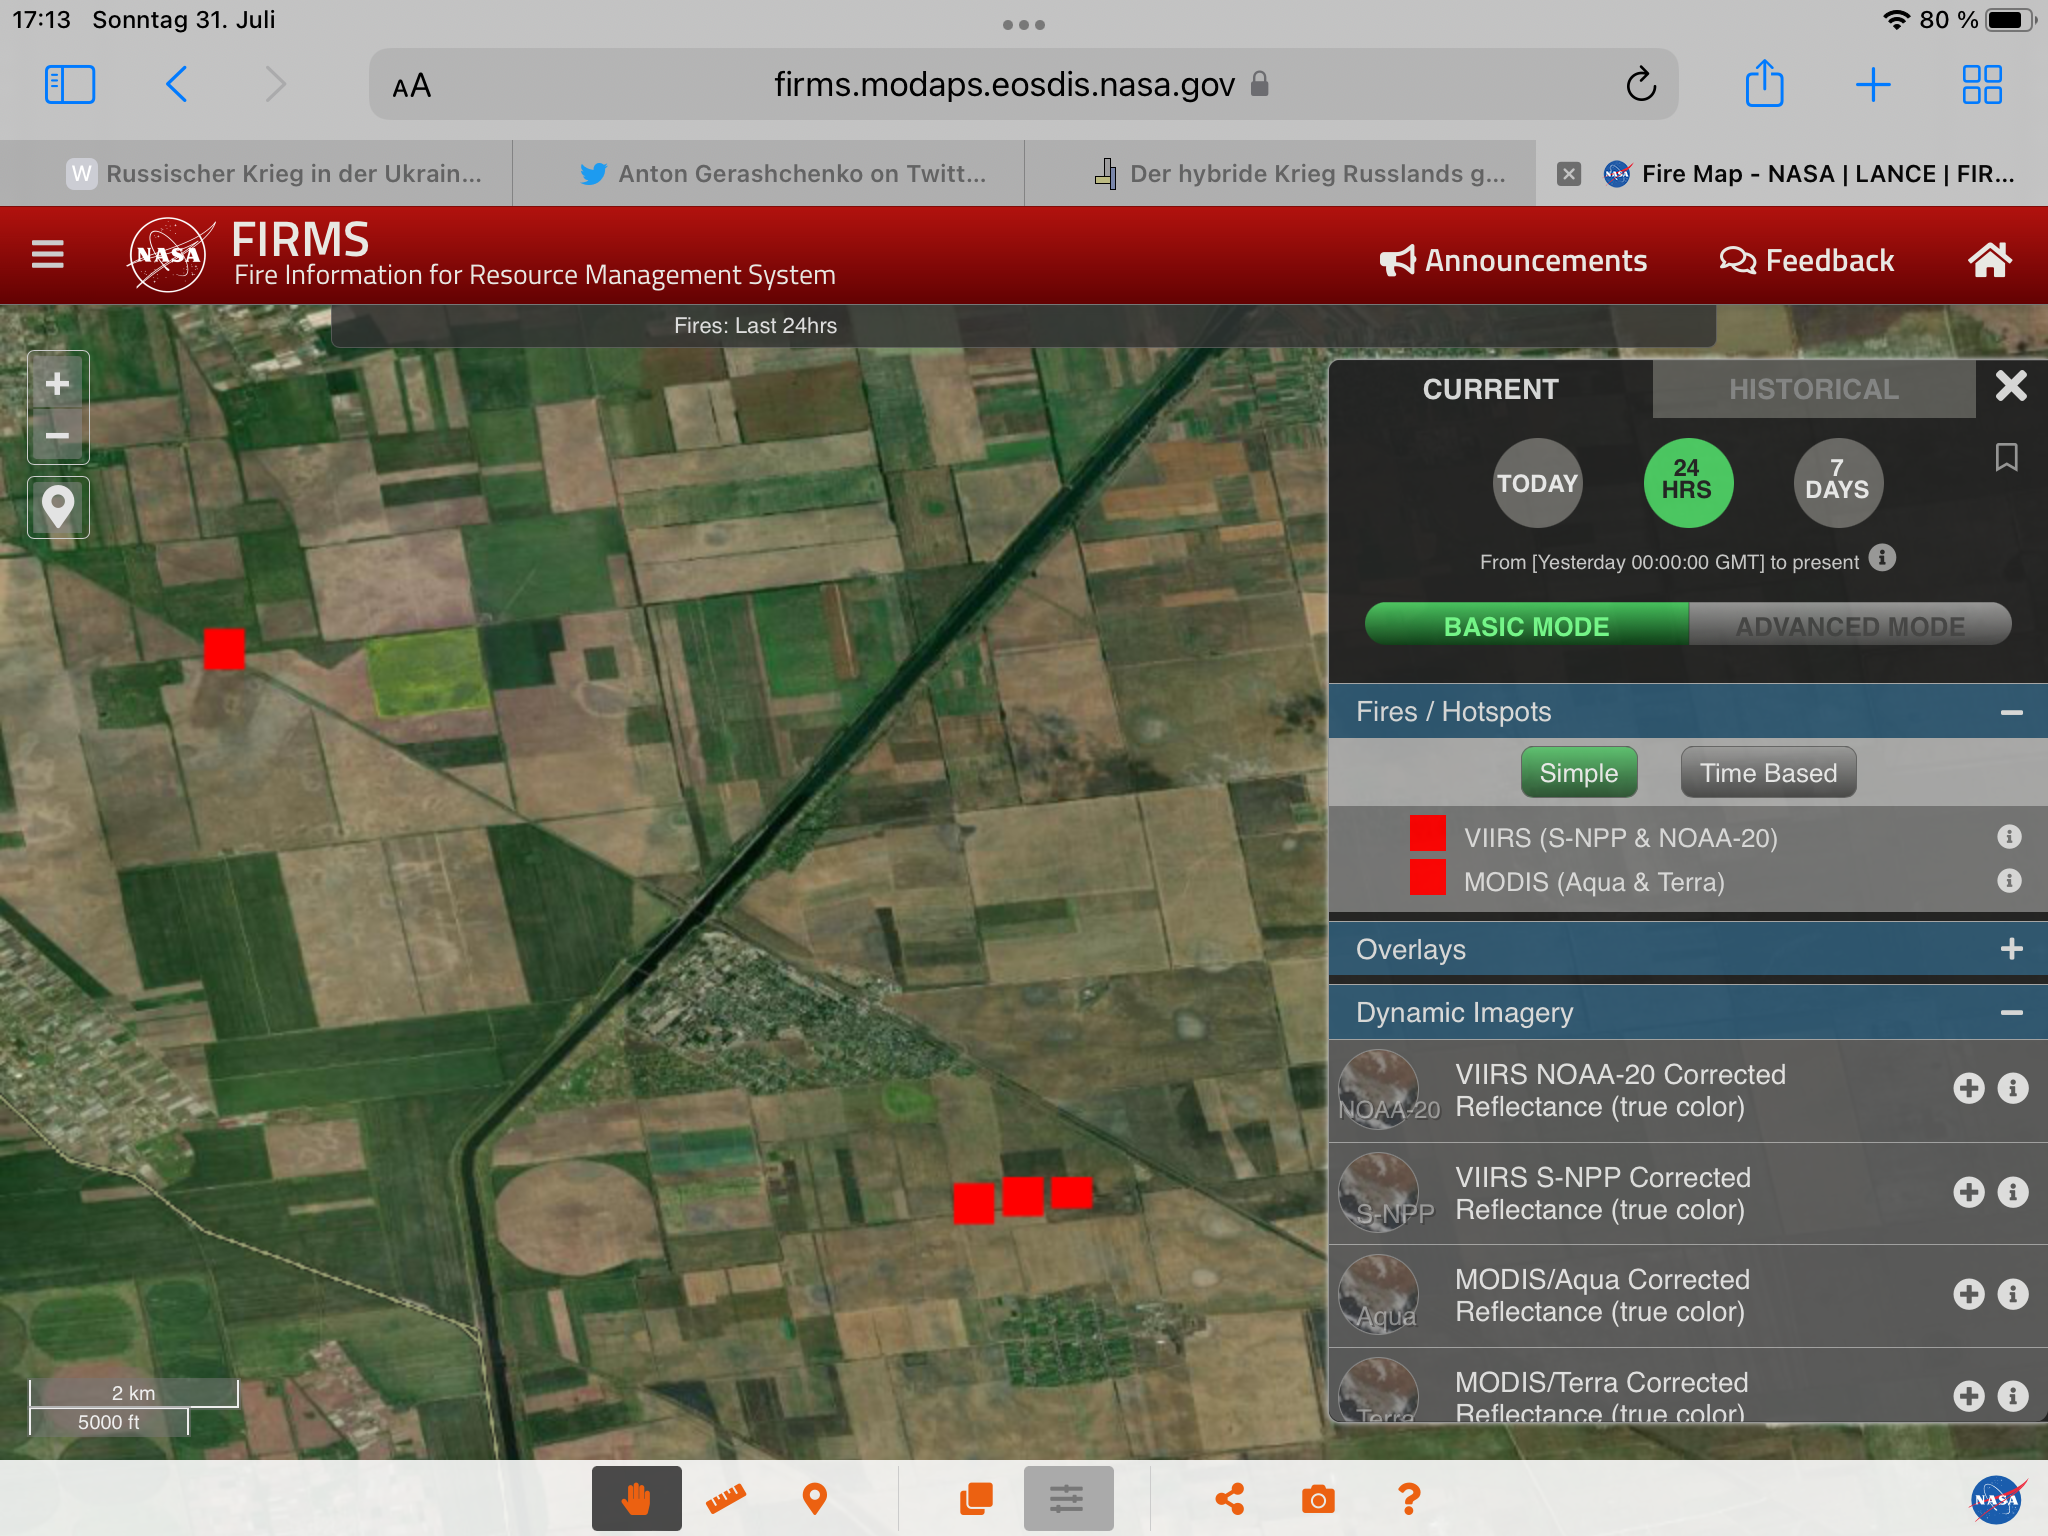The width and height of the screenshot is (2048, 1536).
Task: Open Feedback
Action: [x=1807, y=260]
